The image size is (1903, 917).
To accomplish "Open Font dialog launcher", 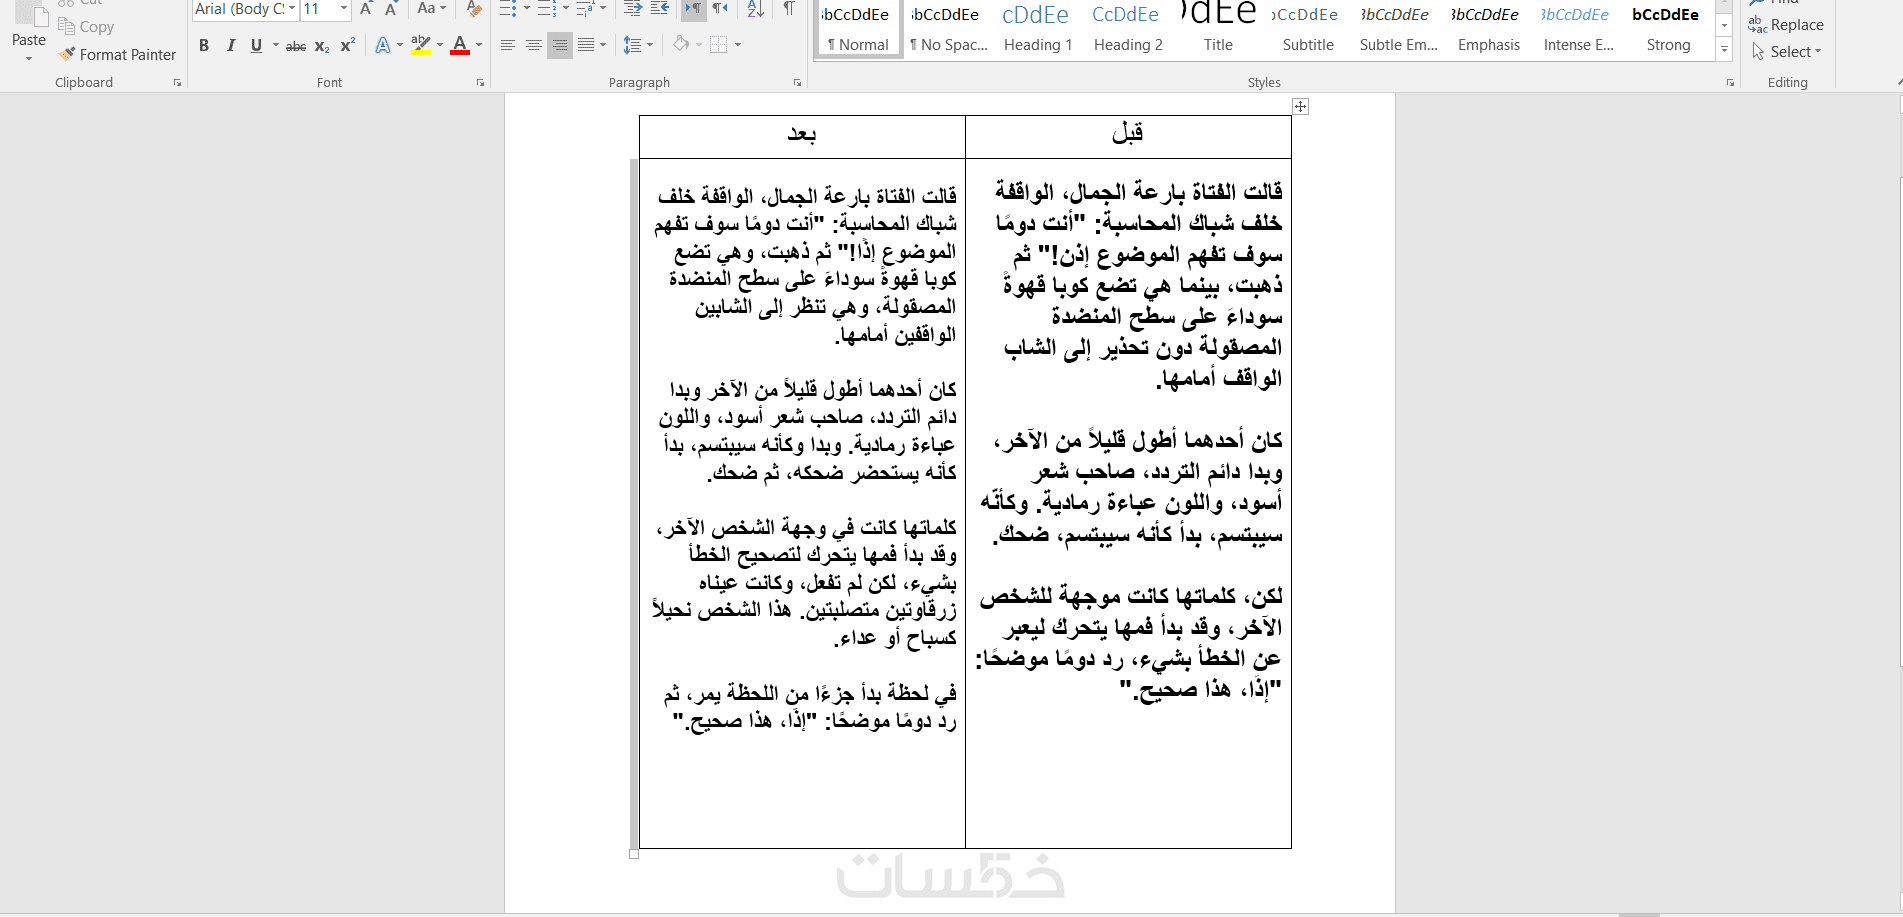I will (481, 83).
